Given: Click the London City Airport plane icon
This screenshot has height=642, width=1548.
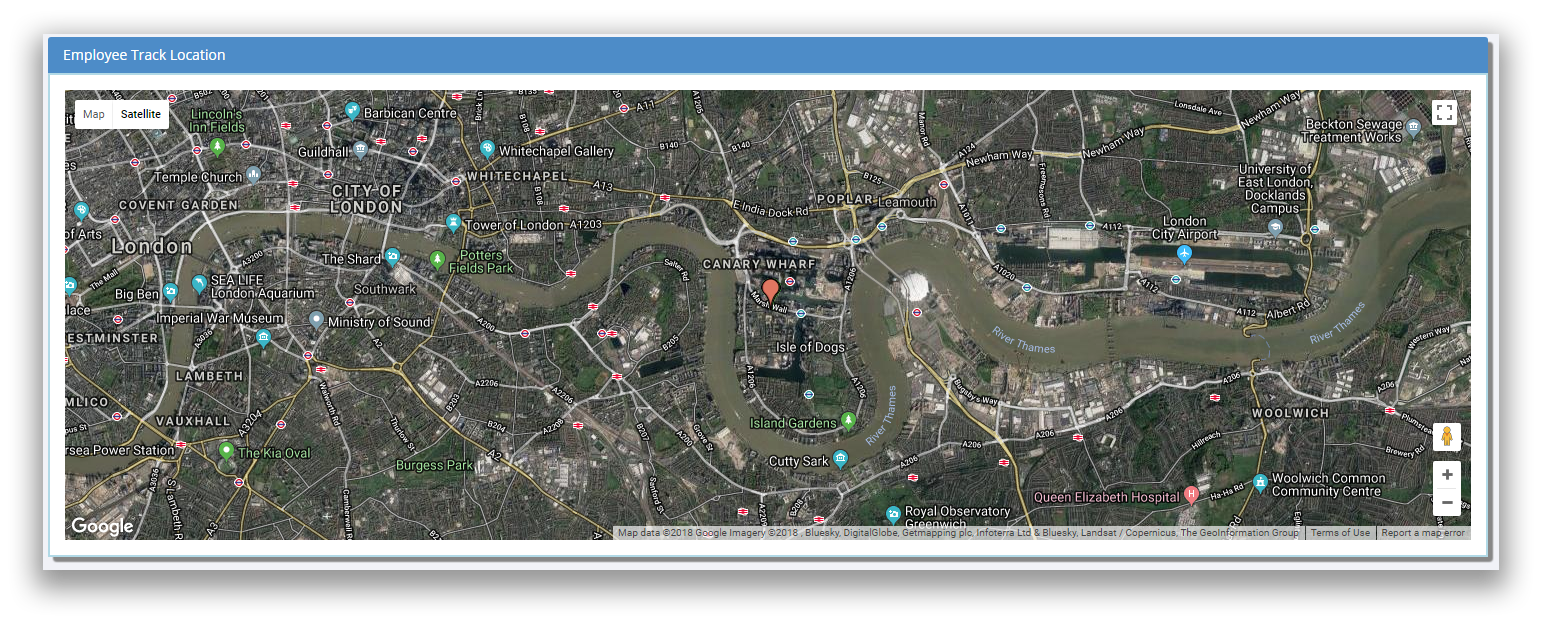Looking at the screenshot, I should point(1185,254).
